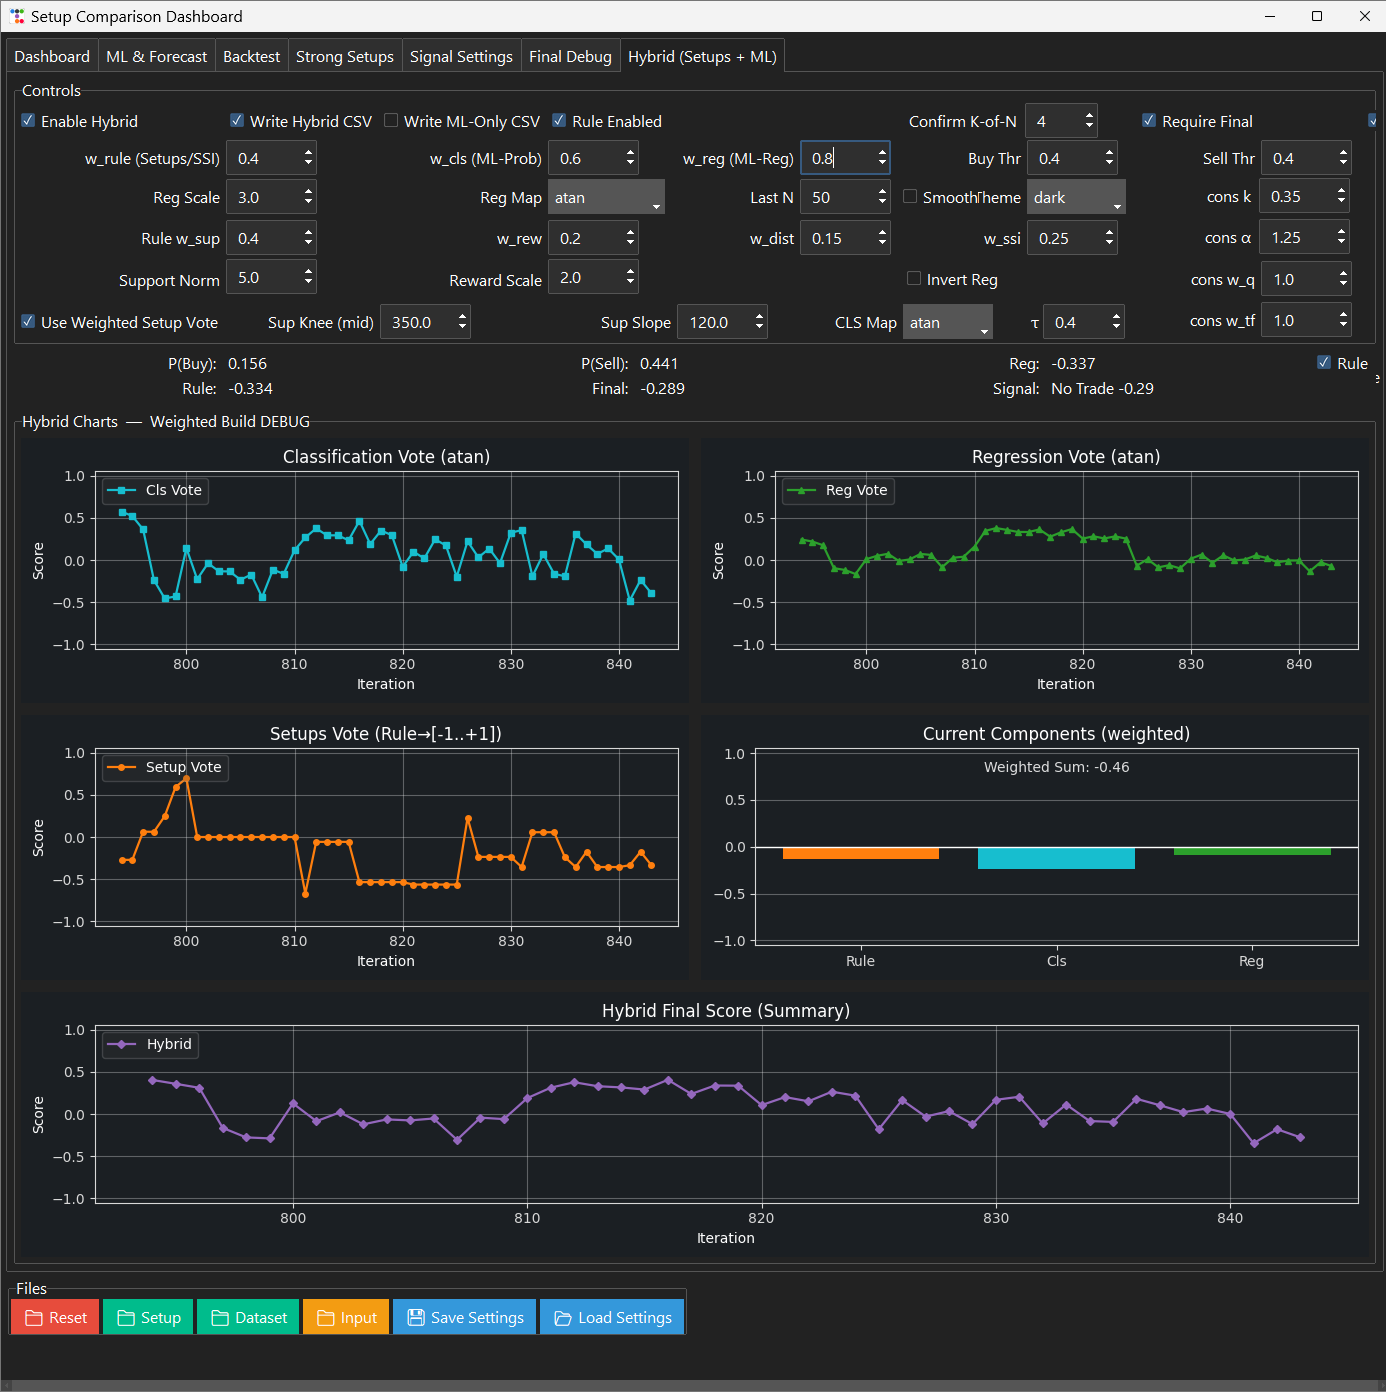Open the Reg Map dropdown
Image resolution: width=1386 pixels, height=1392 pixels.
pyautogui.click(x=606, y=197)
